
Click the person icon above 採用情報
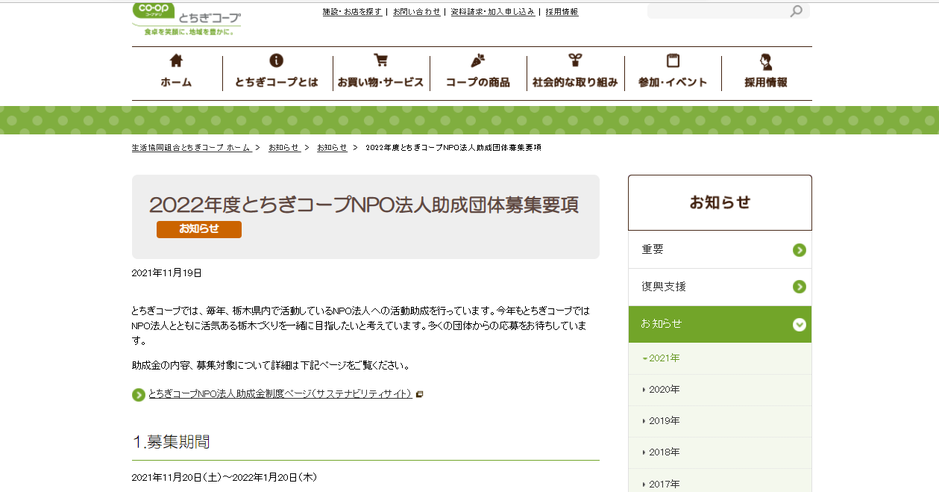[766, 61]
